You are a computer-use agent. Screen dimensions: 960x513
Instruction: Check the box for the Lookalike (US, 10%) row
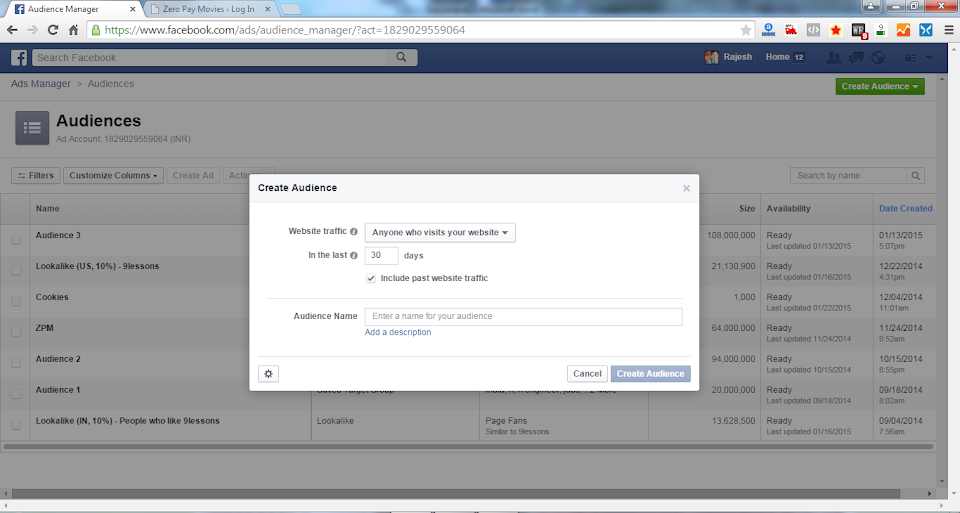coord(16,271)
